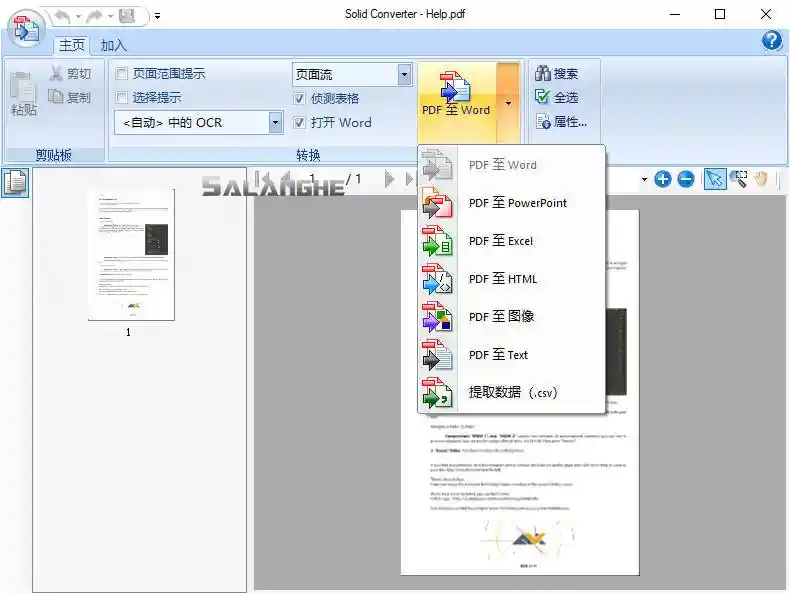Select PDF 至 Text menu item

[x=511, y=355]
